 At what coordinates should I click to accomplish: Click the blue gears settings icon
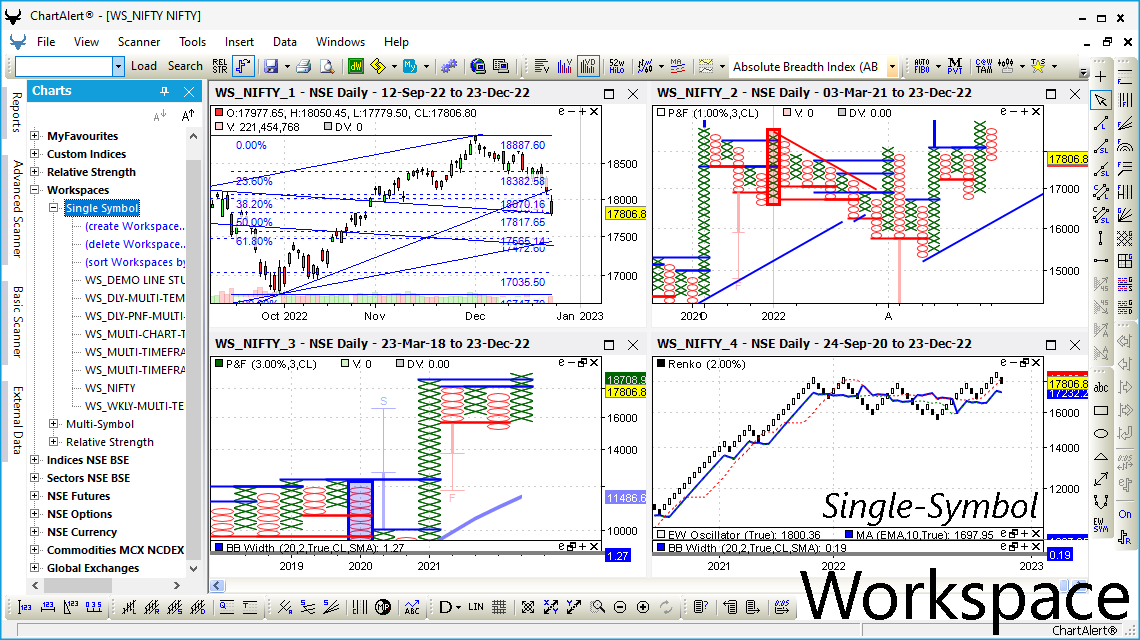pos(449,66)
